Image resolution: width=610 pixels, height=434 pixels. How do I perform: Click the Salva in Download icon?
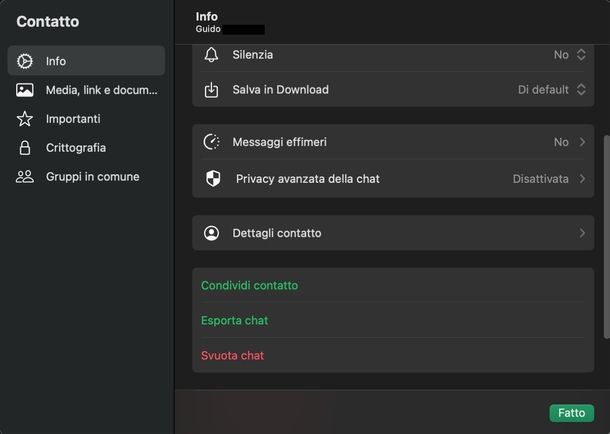211,90
